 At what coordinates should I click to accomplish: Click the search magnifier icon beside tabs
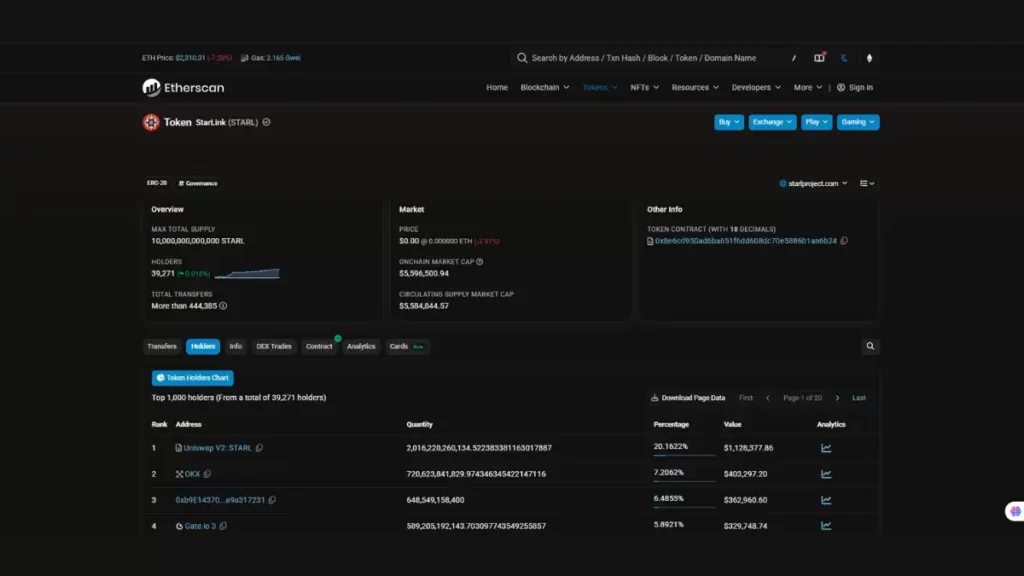tap(870, 346)
